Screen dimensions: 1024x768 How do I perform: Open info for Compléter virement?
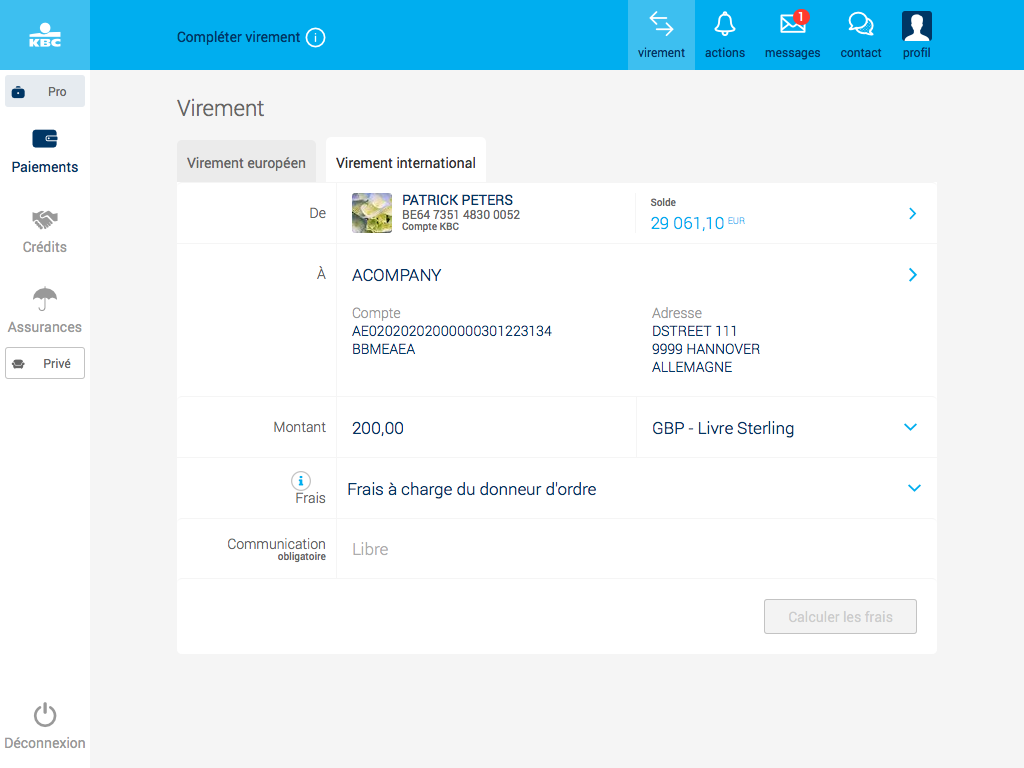[315, 37]
